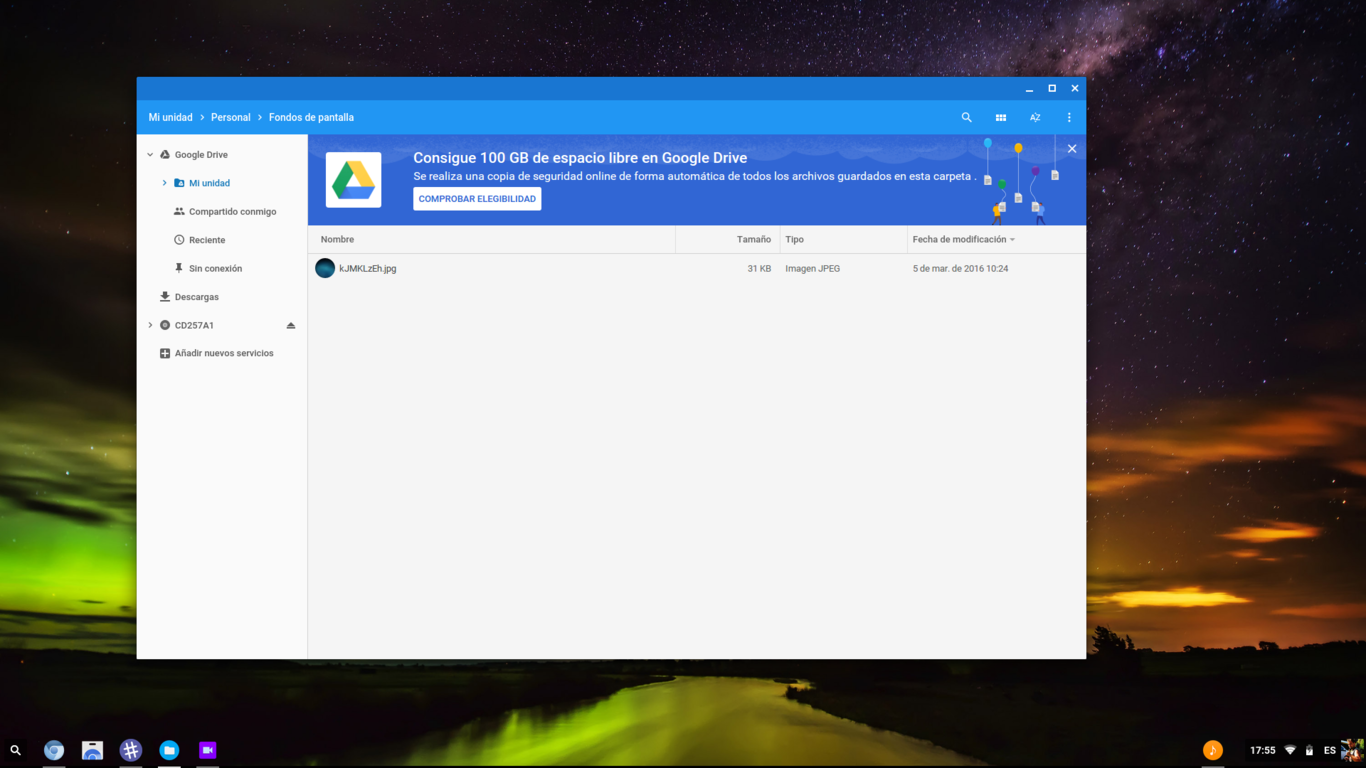The width and height of the screenshot is (1366, 768).
Task: Select the kJMKLzEh.jpg thumbnail
Action: pyautogui.click(x=324, y=268)
